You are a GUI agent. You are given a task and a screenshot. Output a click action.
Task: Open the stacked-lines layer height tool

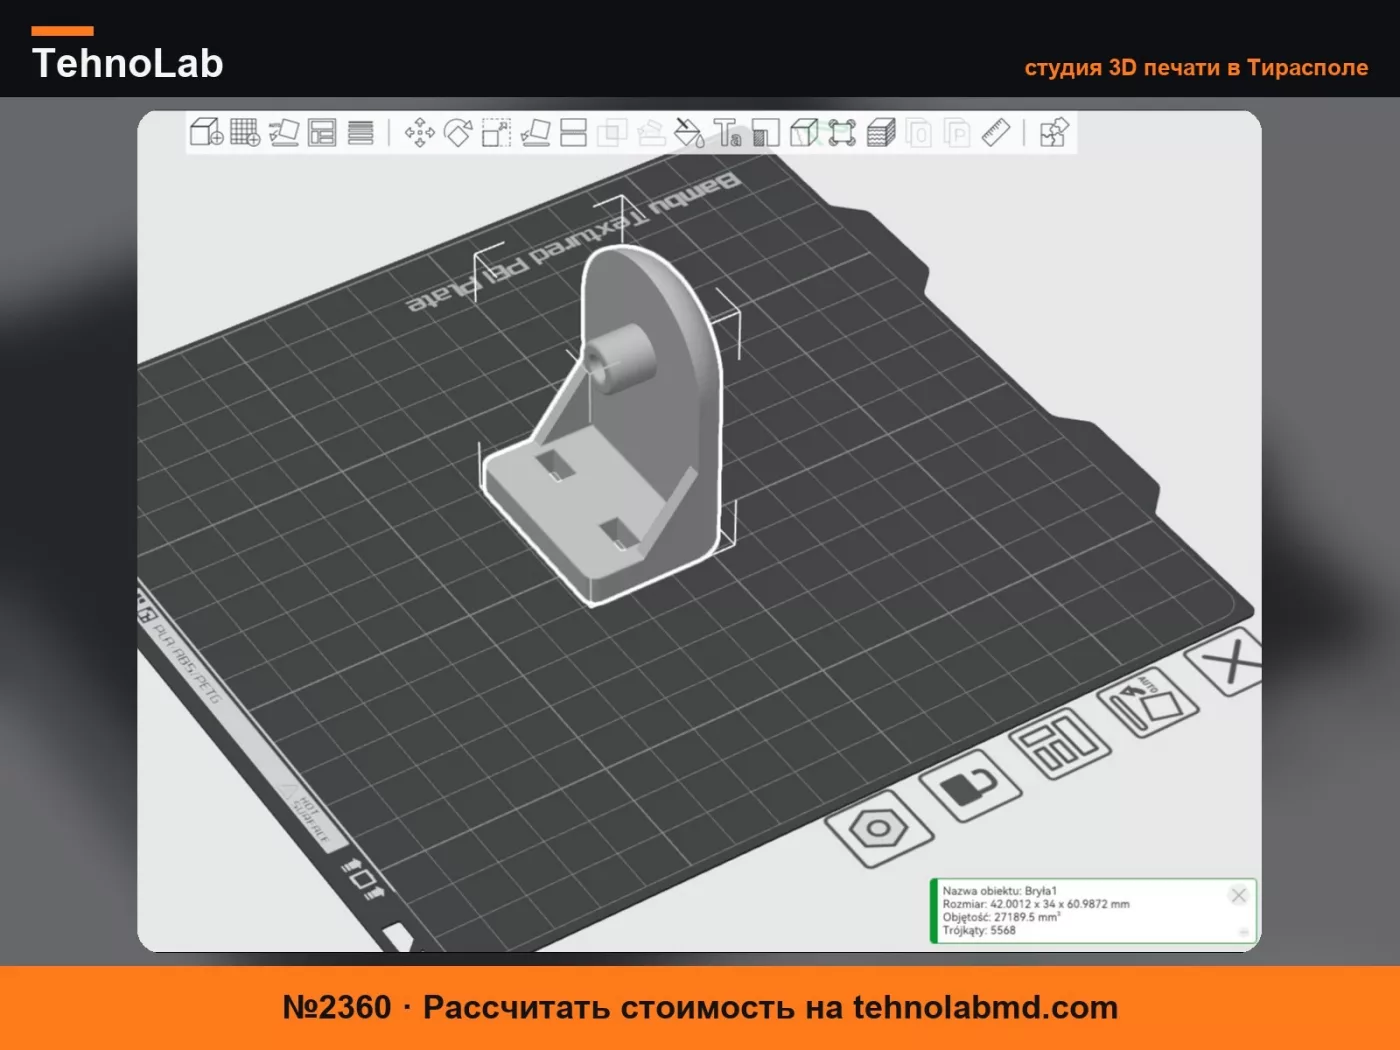[x=360, y=132]
